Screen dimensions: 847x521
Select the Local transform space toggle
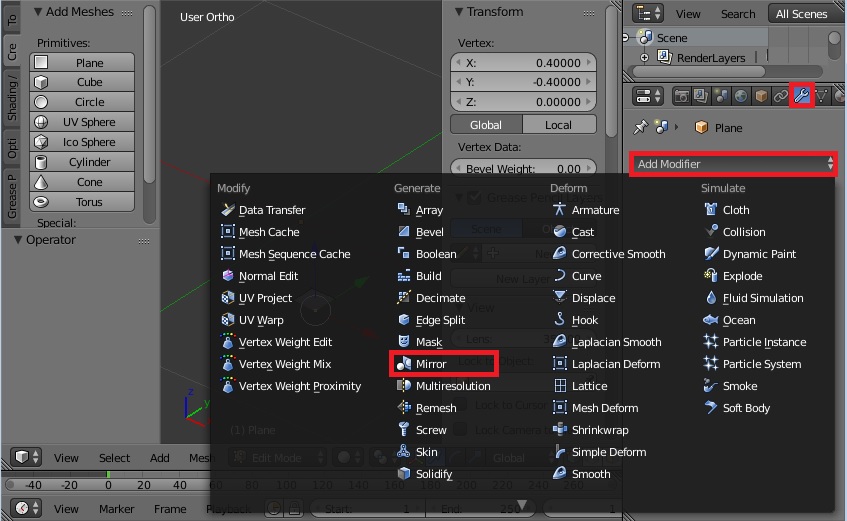pyautogui.click(x=559, y=125)
